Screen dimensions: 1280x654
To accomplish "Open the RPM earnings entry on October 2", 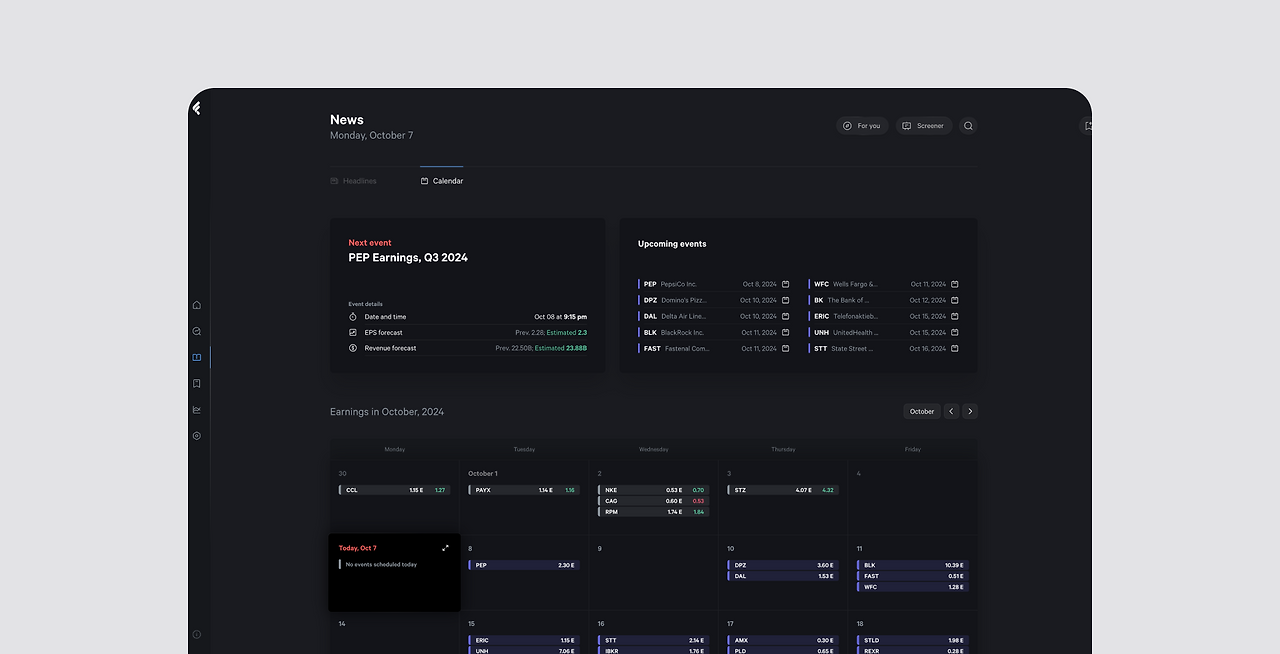I will click(653, 512).
